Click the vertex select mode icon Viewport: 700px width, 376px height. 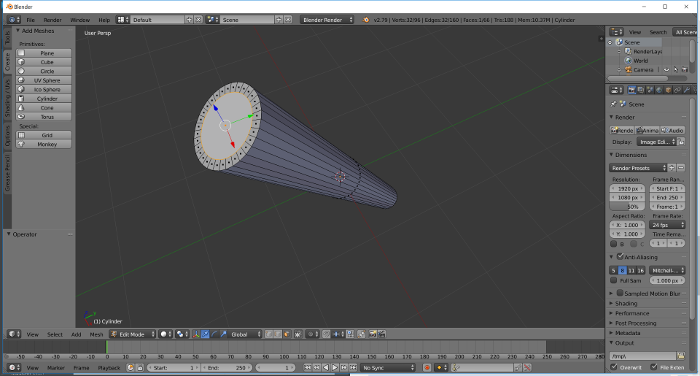268,334
